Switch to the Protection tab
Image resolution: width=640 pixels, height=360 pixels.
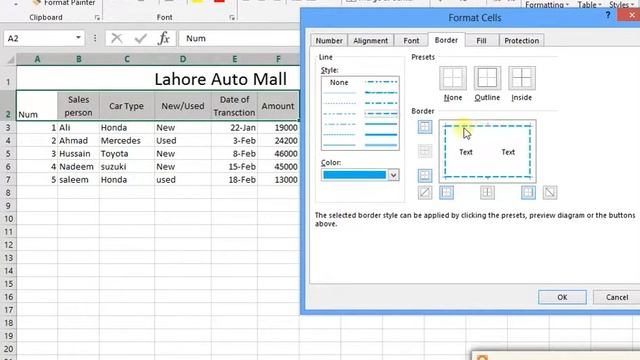[x=521, y=40]
